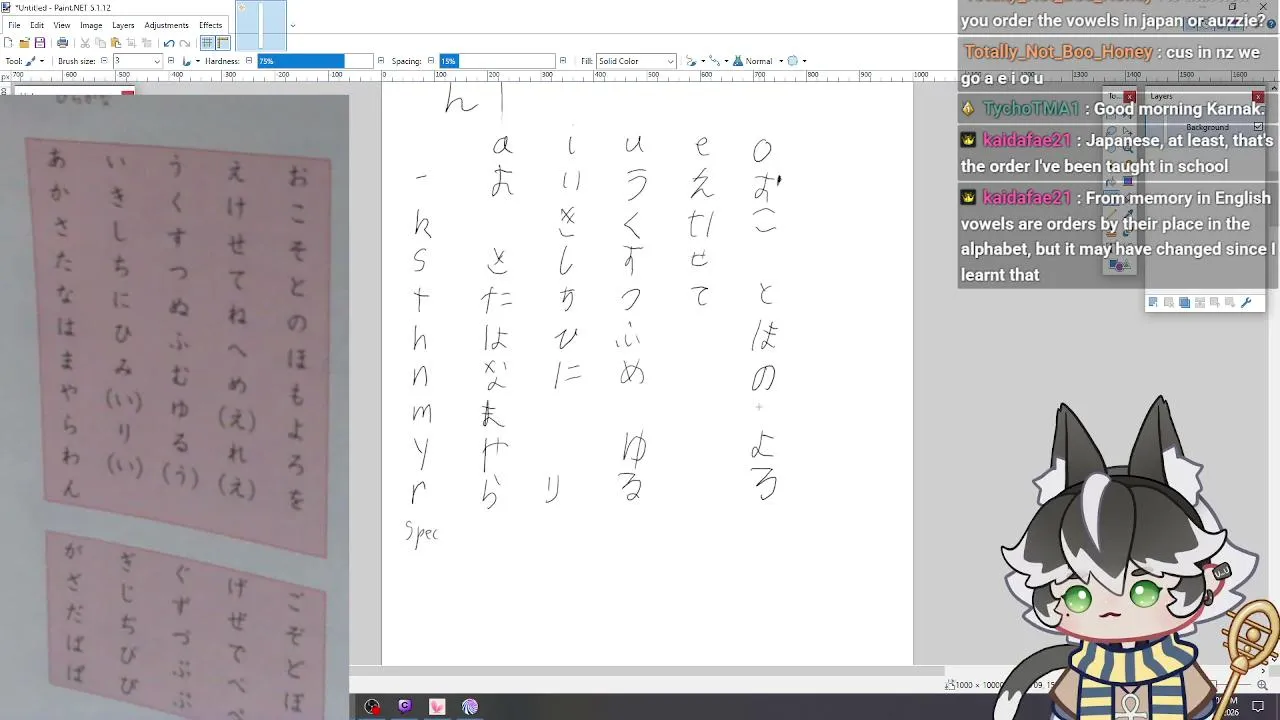
Task: Click the Add New Layer icon
Action: coord(1153,303)
